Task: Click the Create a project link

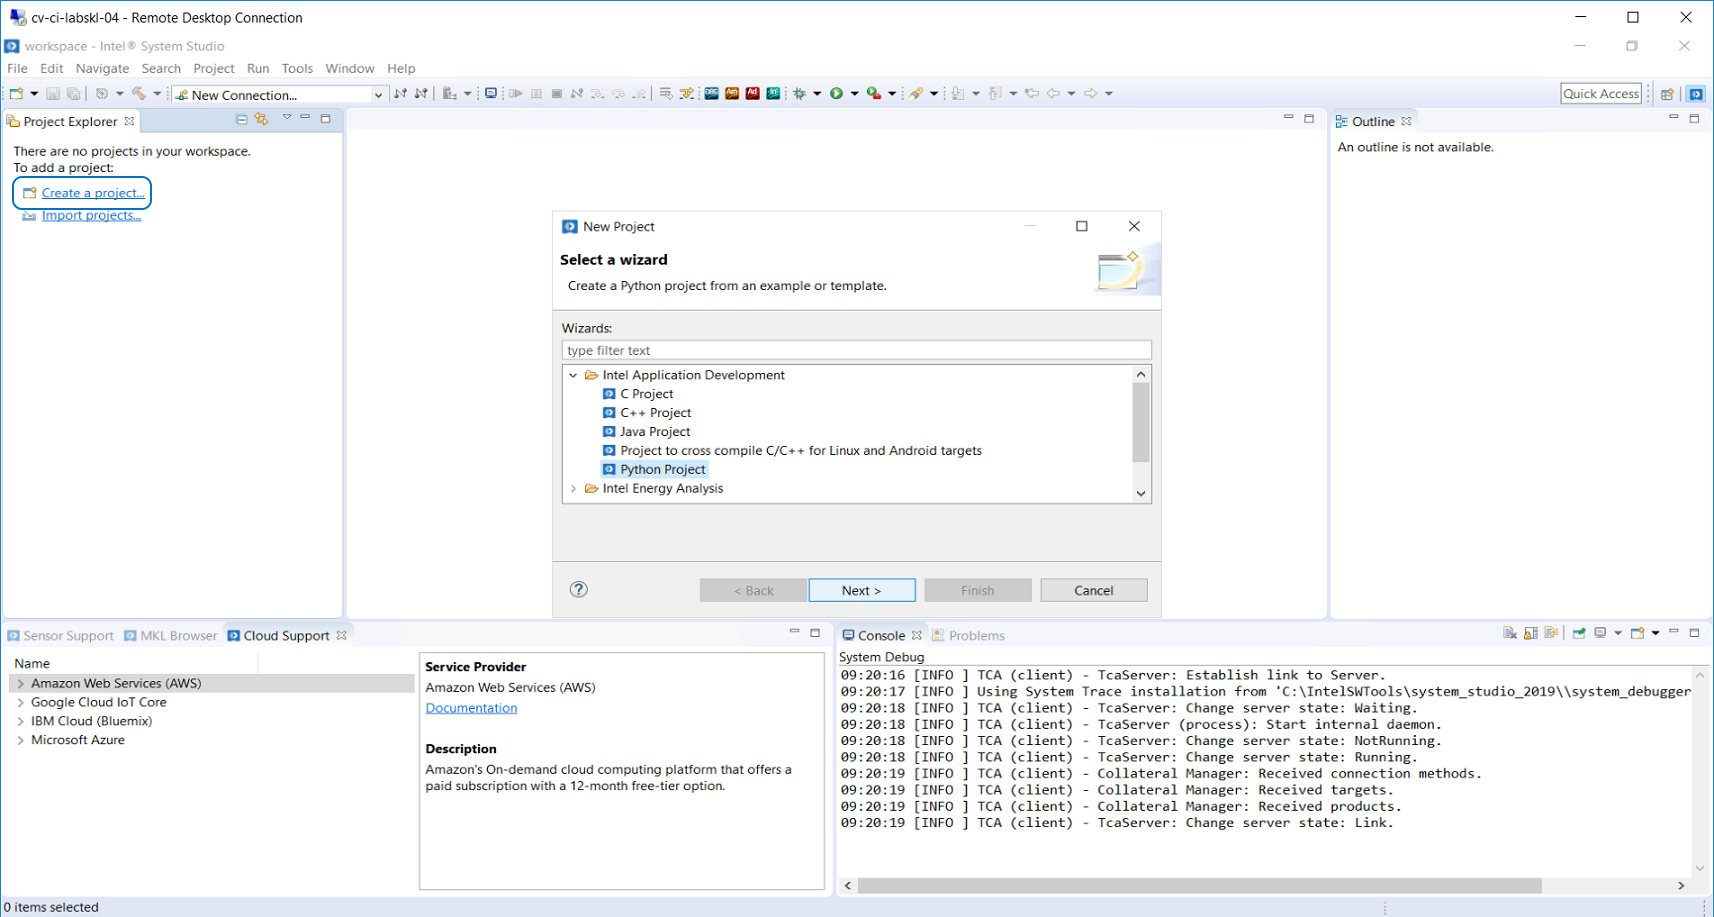Action: pos(93,193)
